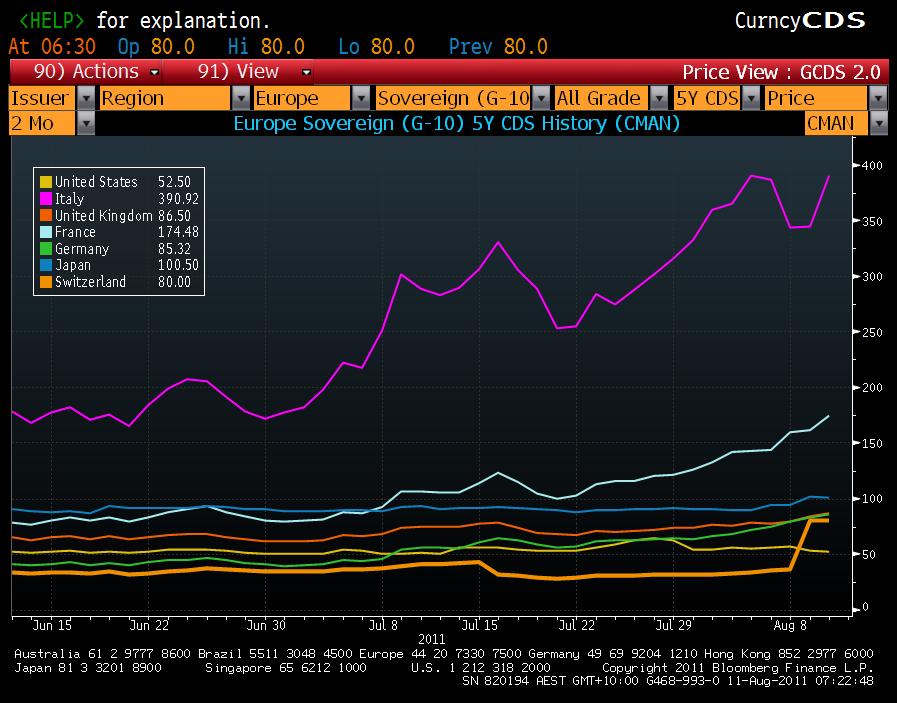The height and width of the screenshot is (703, 897).
Task: Expand the Region dropdown arrow
Action: tap(240, 98)
